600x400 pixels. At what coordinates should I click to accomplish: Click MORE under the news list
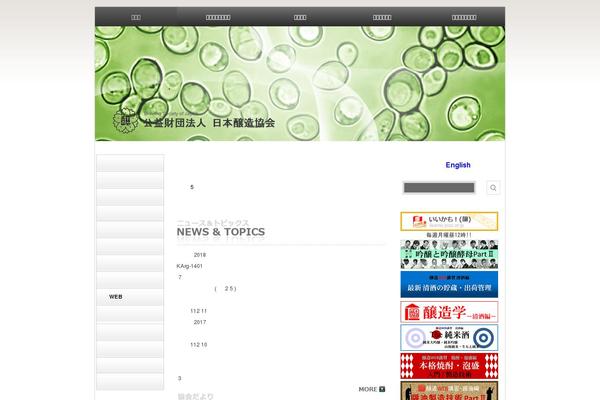coord(372,389)
